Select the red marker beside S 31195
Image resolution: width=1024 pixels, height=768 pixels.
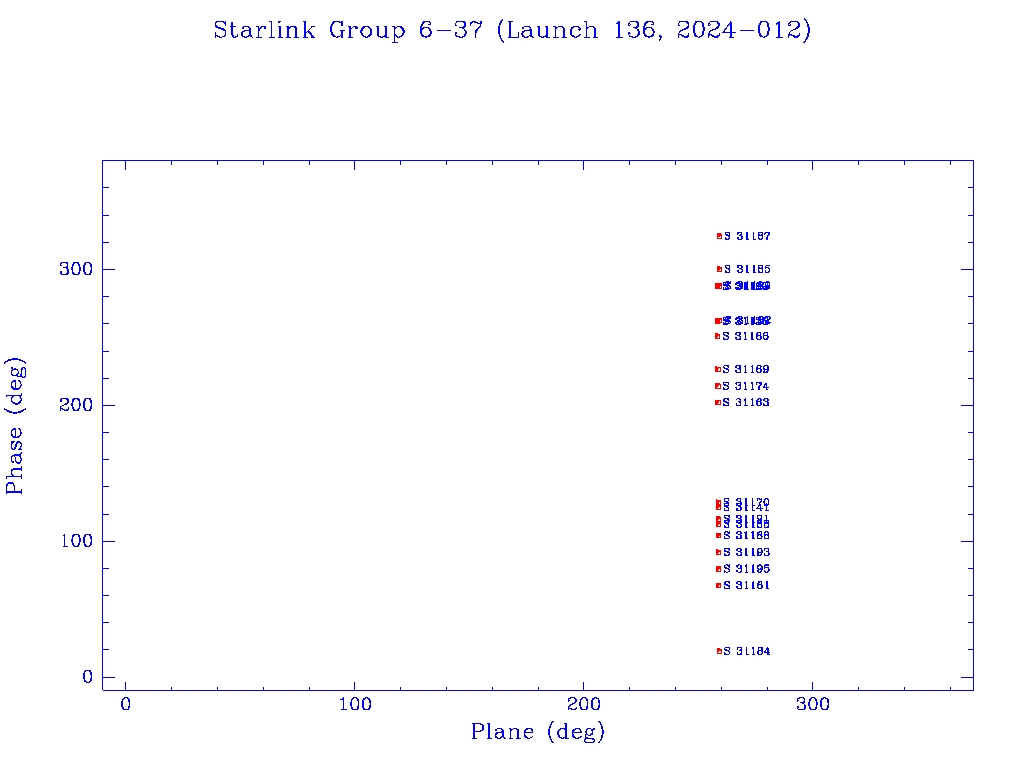[x=718, y=569]
